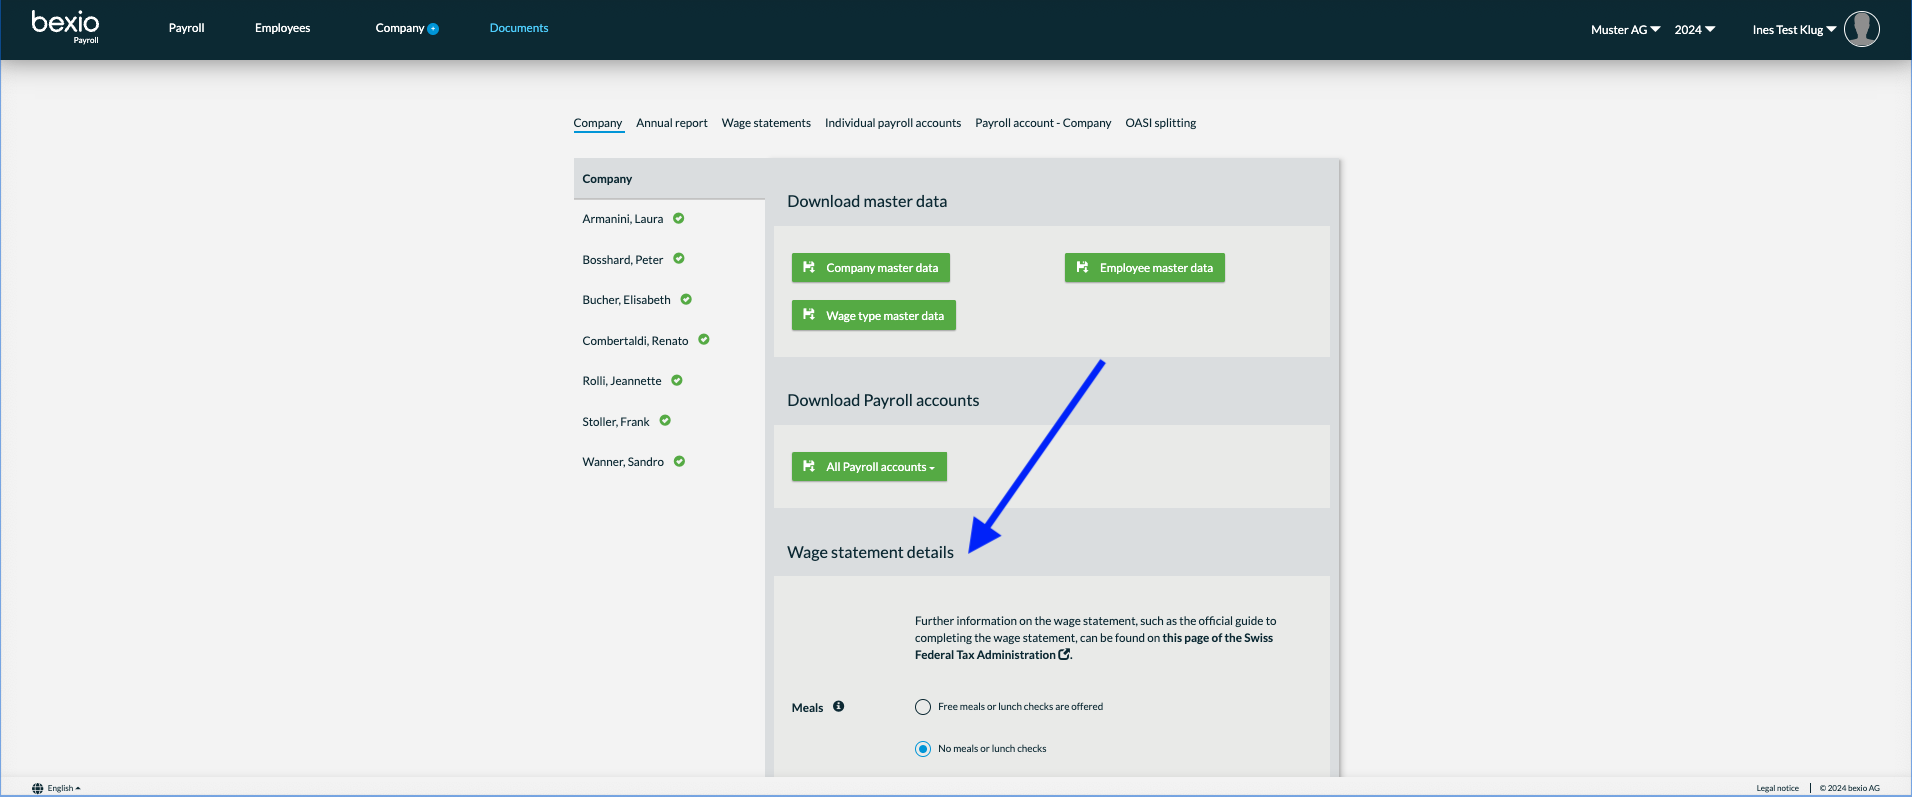
Task: Click the bexio Payroll logo
Action: [x=65, y=27]
